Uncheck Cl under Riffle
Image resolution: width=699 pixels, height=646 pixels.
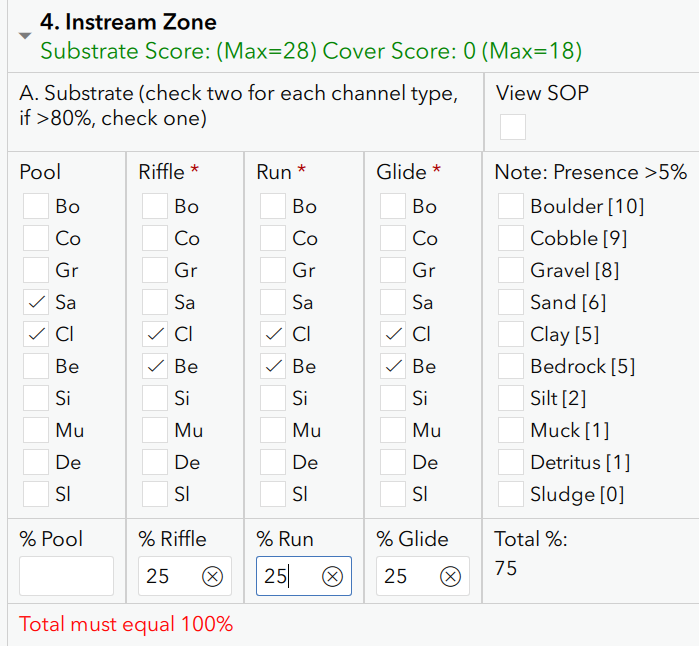[x=155, y=334]
